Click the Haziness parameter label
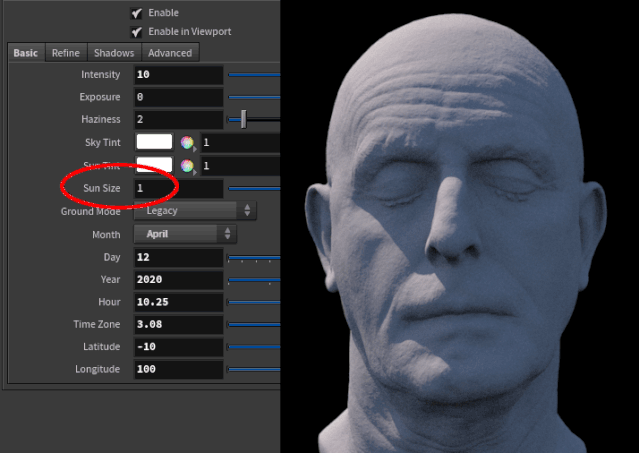The image size is (639, 453). (101, 119)
